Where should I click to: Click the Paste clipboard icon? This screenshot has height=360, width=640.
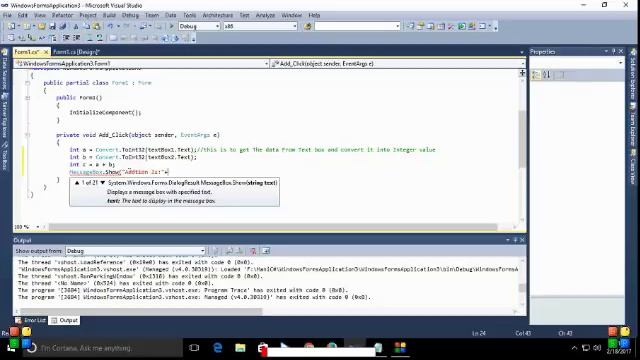tap(97, 26)
